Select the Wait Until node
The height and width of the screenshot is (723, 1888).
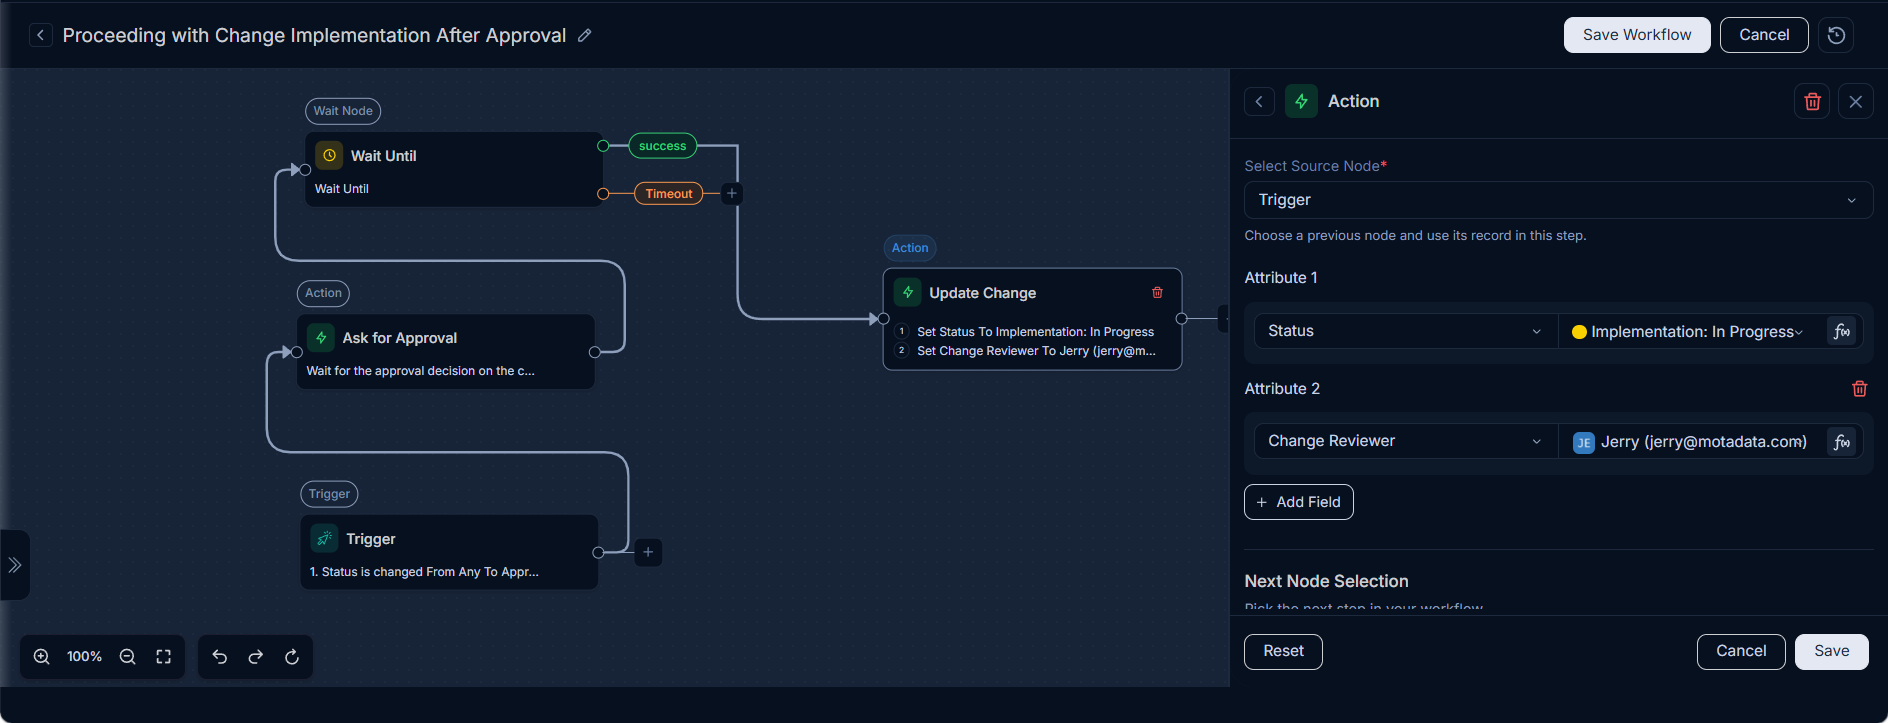pos(454,170)
